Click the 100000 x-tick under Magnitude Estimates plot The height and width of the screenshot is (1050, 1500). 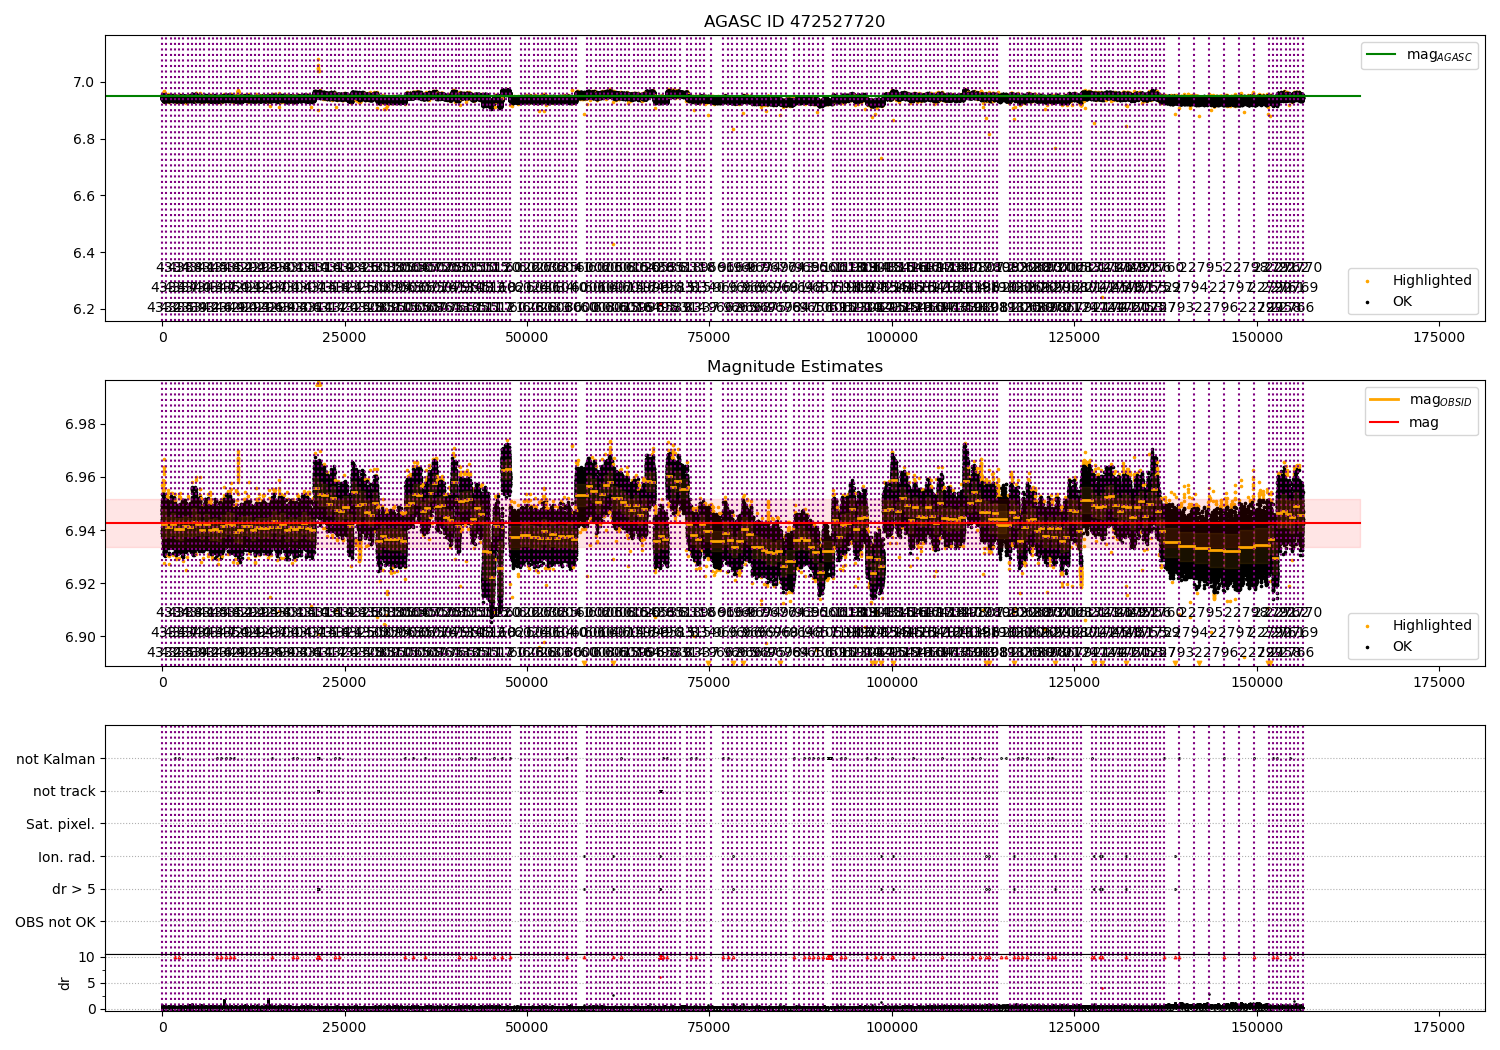[x=892, y=683]
